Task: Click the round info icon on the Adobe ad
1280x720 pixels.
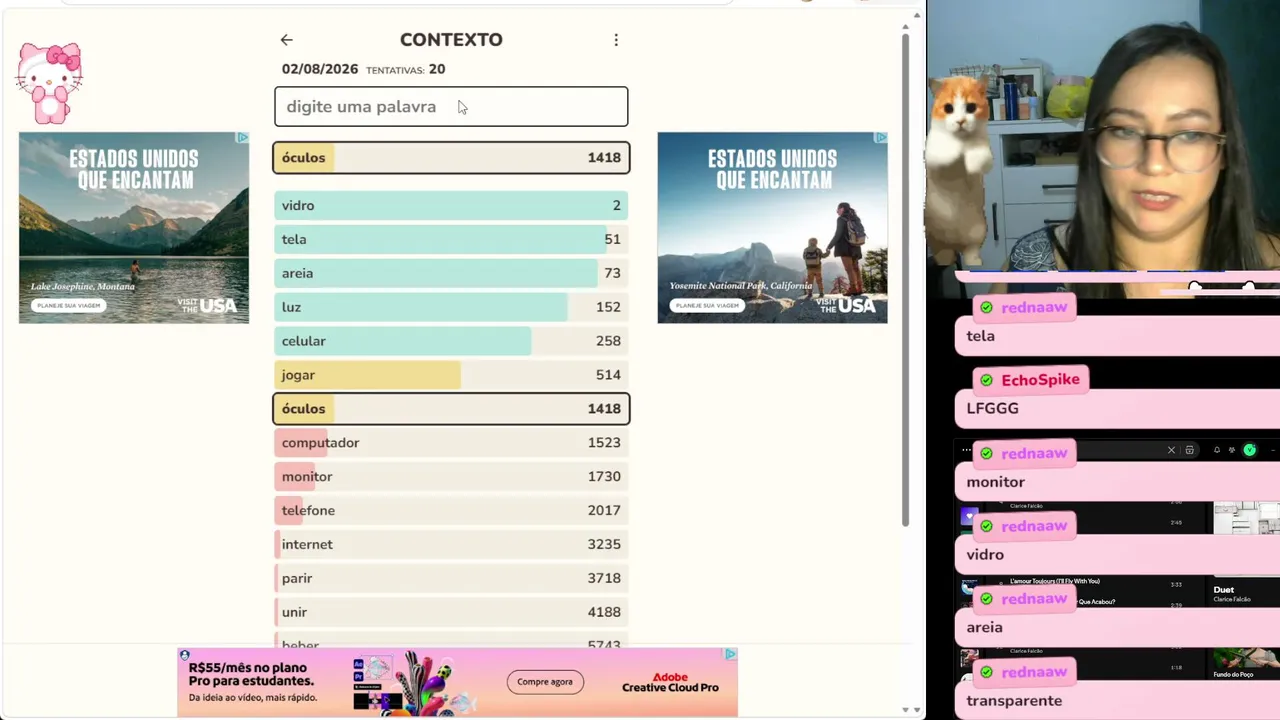Action: coord(185,655)
